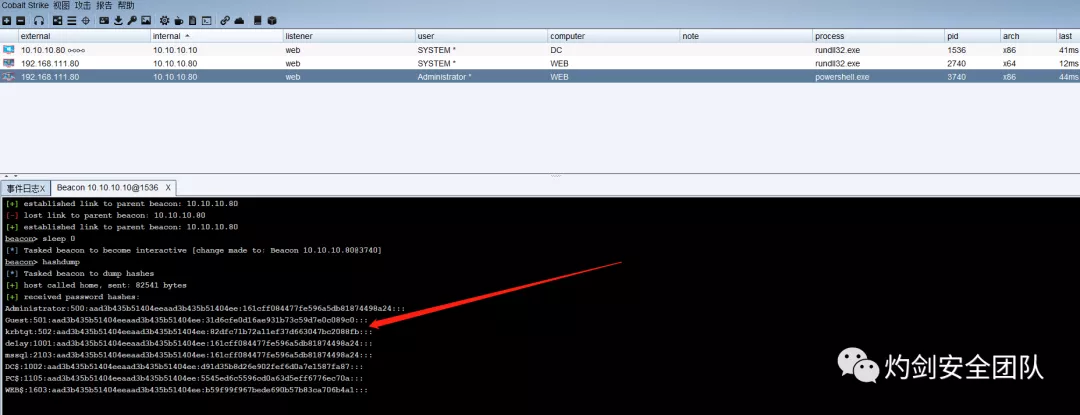Click the powershell.exe process cell
The width and height of the screenshot is (1080, 415).
click(x=842, y=77)
